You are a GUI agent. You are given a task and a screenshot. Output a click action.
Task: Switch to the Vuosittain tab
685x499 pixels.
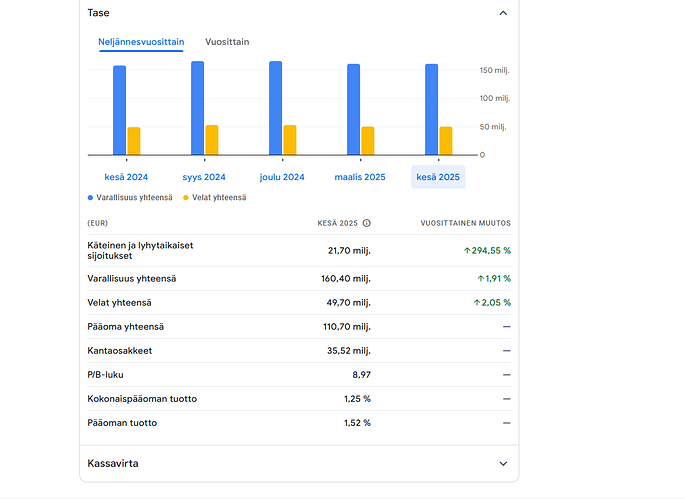[227, 42]
